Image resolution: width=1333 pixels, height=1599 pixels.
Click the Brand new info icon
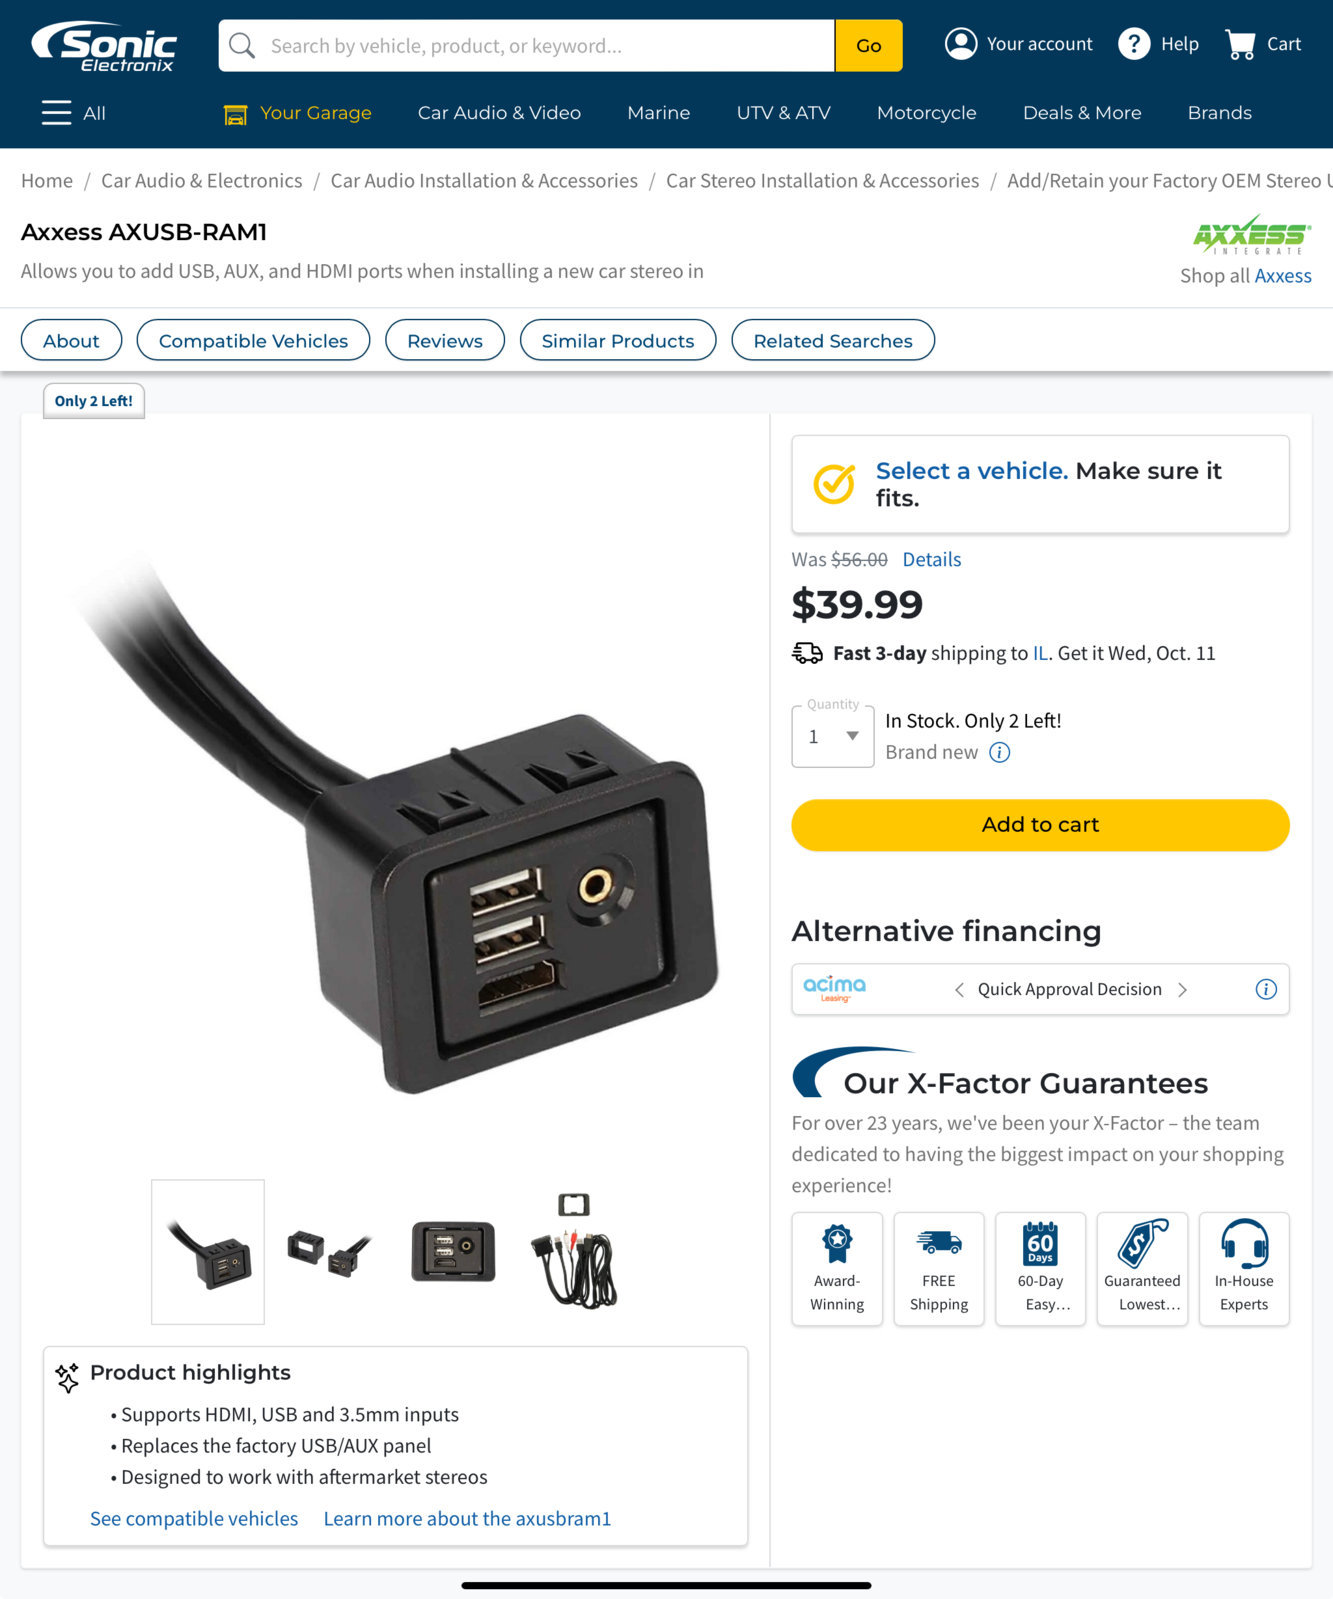pos(999,753)
